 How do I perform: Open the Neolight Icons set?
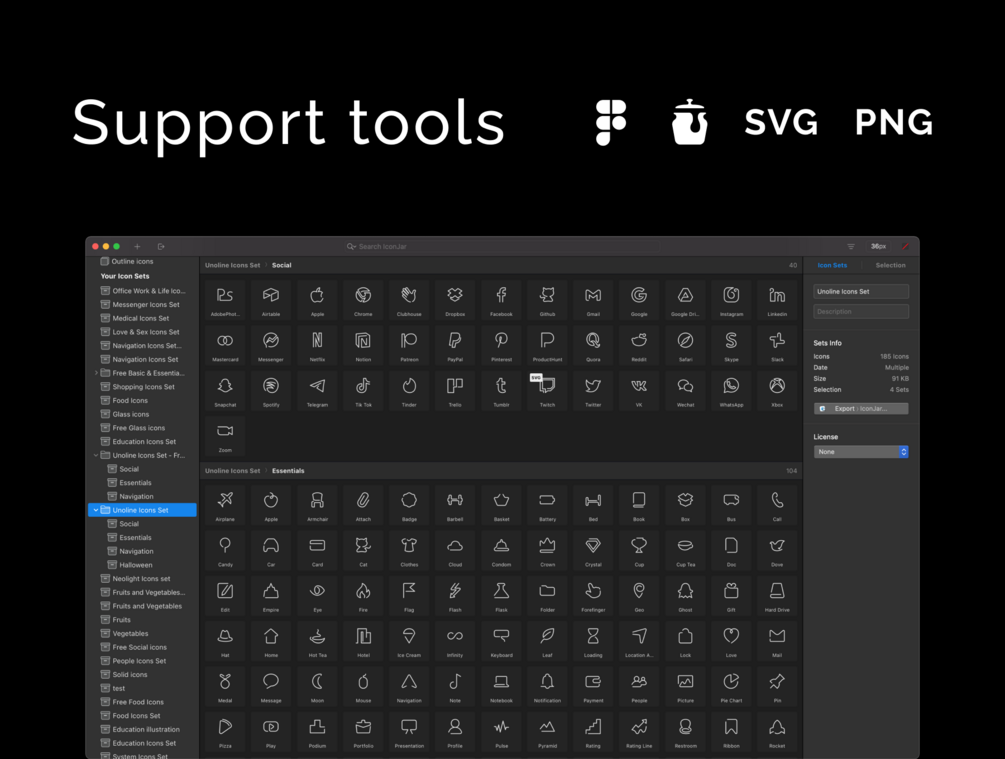pyautogui.click(x=142, y=578)
